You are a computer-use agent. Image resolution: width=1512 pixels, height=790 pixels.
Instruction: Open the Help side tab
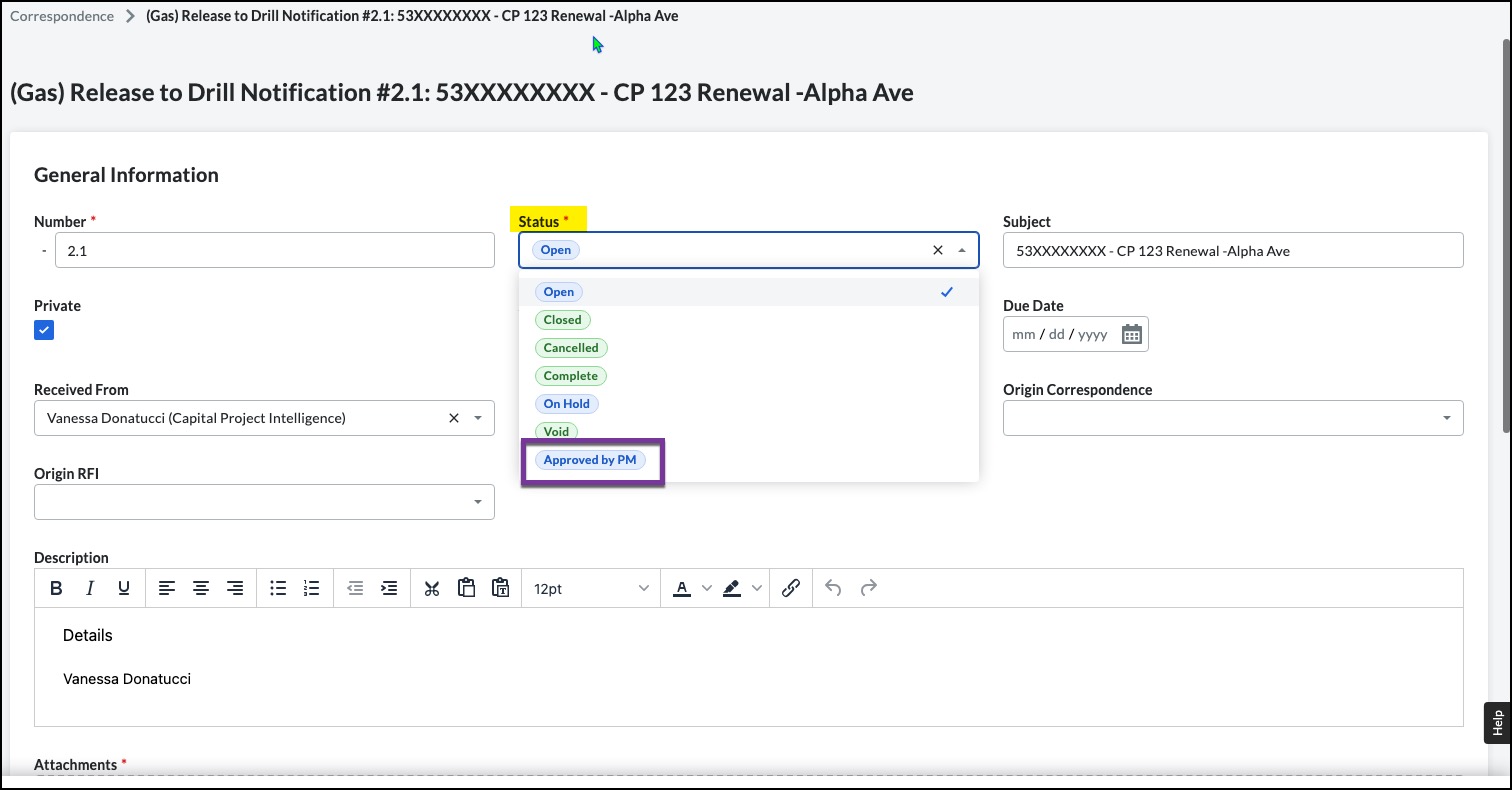coord(1497,722)
